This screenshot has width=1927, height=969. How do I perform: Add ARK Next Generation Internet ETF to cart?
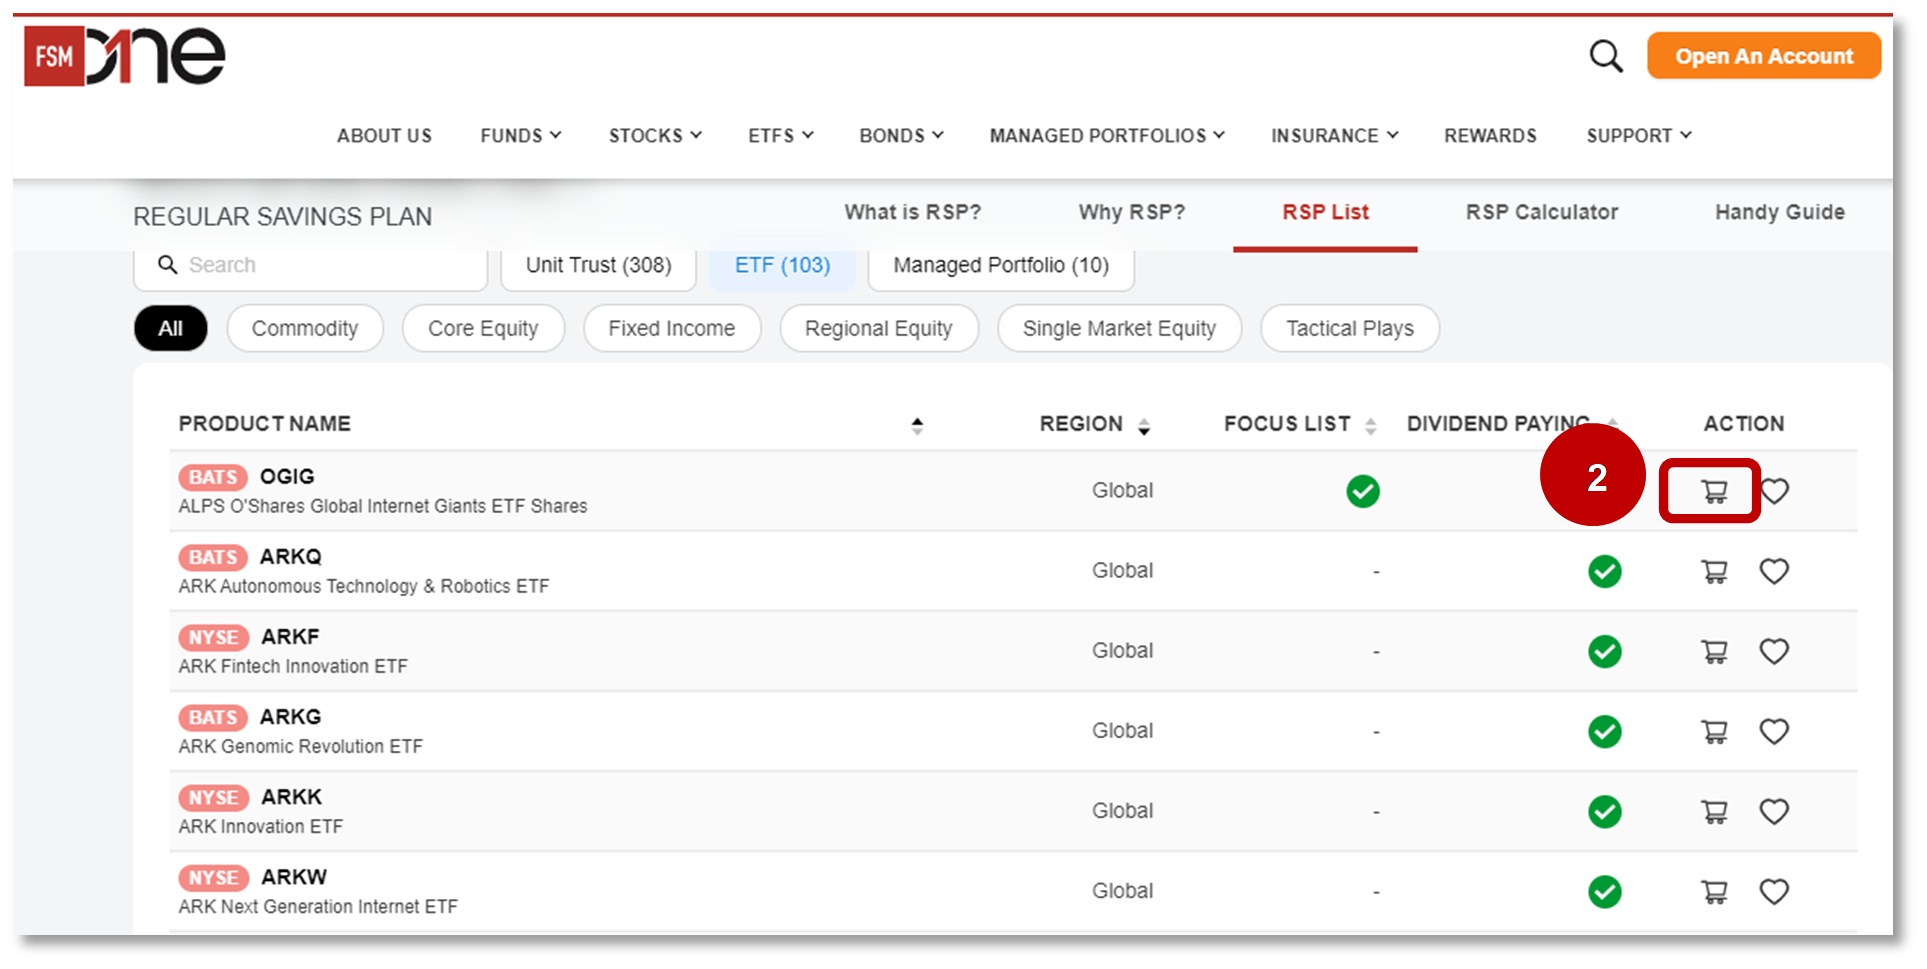[x=1712, y=891]
